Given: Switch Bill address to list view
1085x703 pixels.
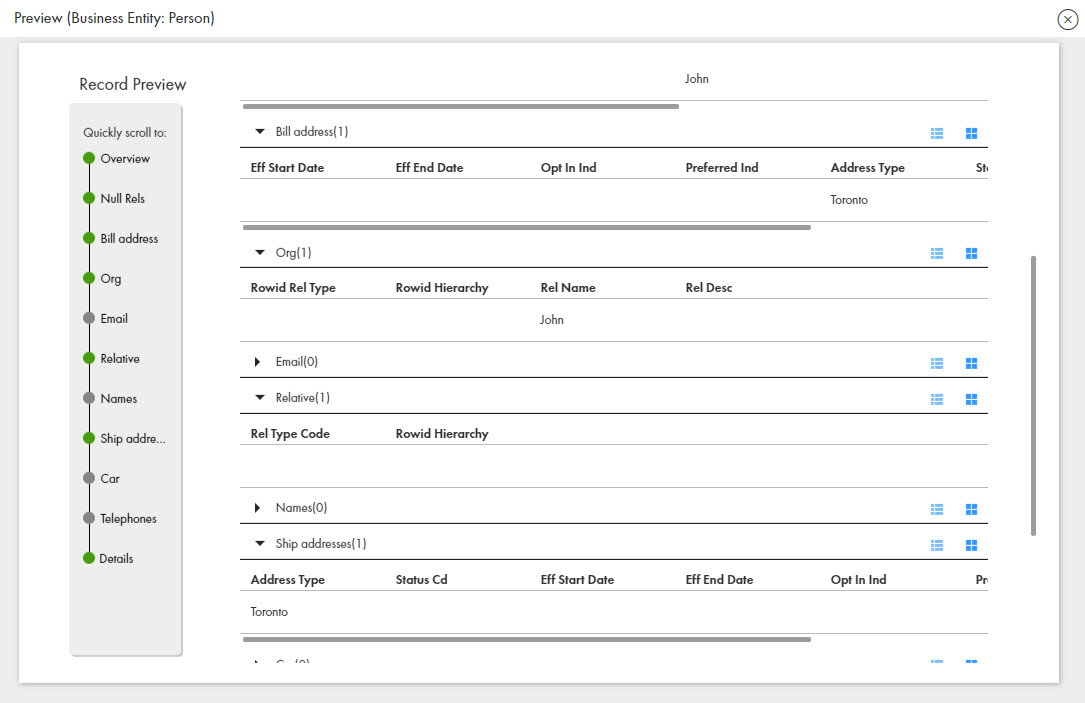Looking at the screenshot, I should (937, 134).
